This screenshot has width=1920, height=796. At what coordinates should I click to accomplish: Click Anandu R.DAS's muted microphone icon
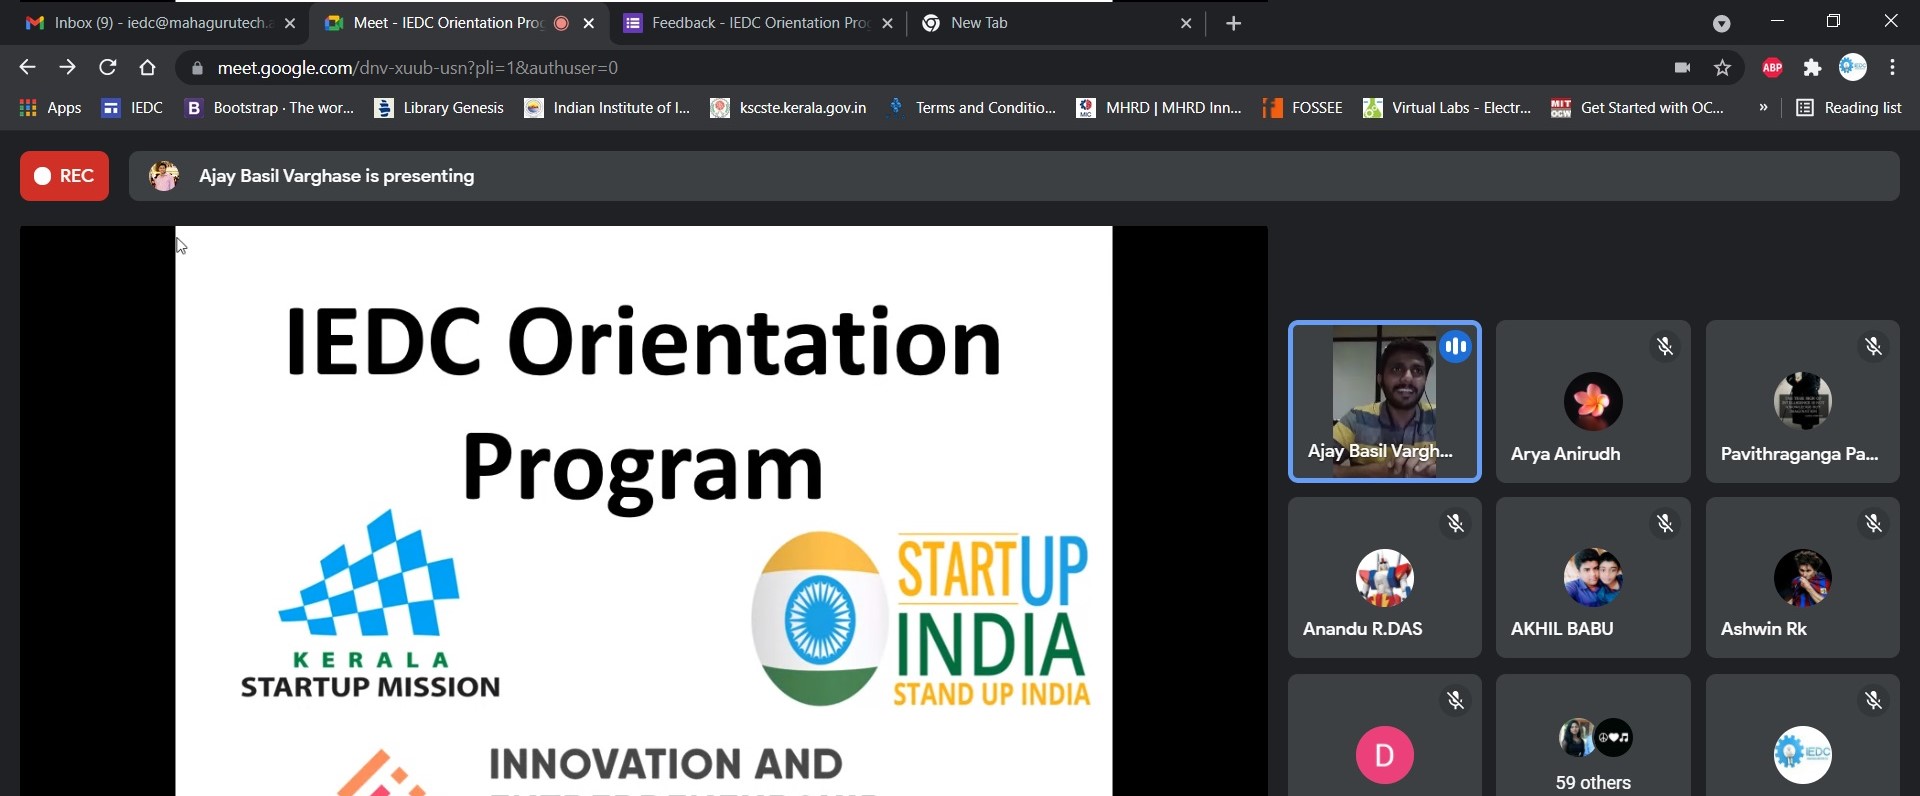1456,524
